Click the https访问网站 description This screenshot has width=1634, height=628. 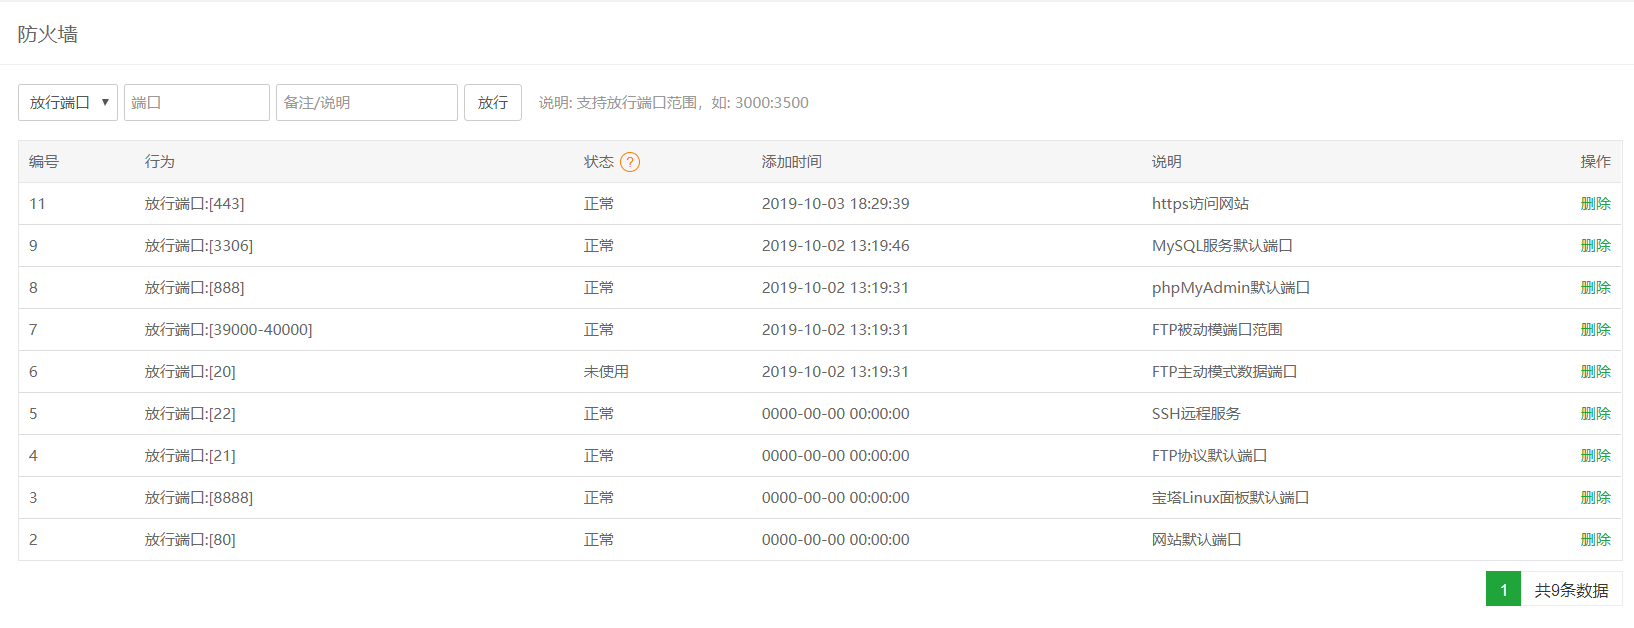1200,204
